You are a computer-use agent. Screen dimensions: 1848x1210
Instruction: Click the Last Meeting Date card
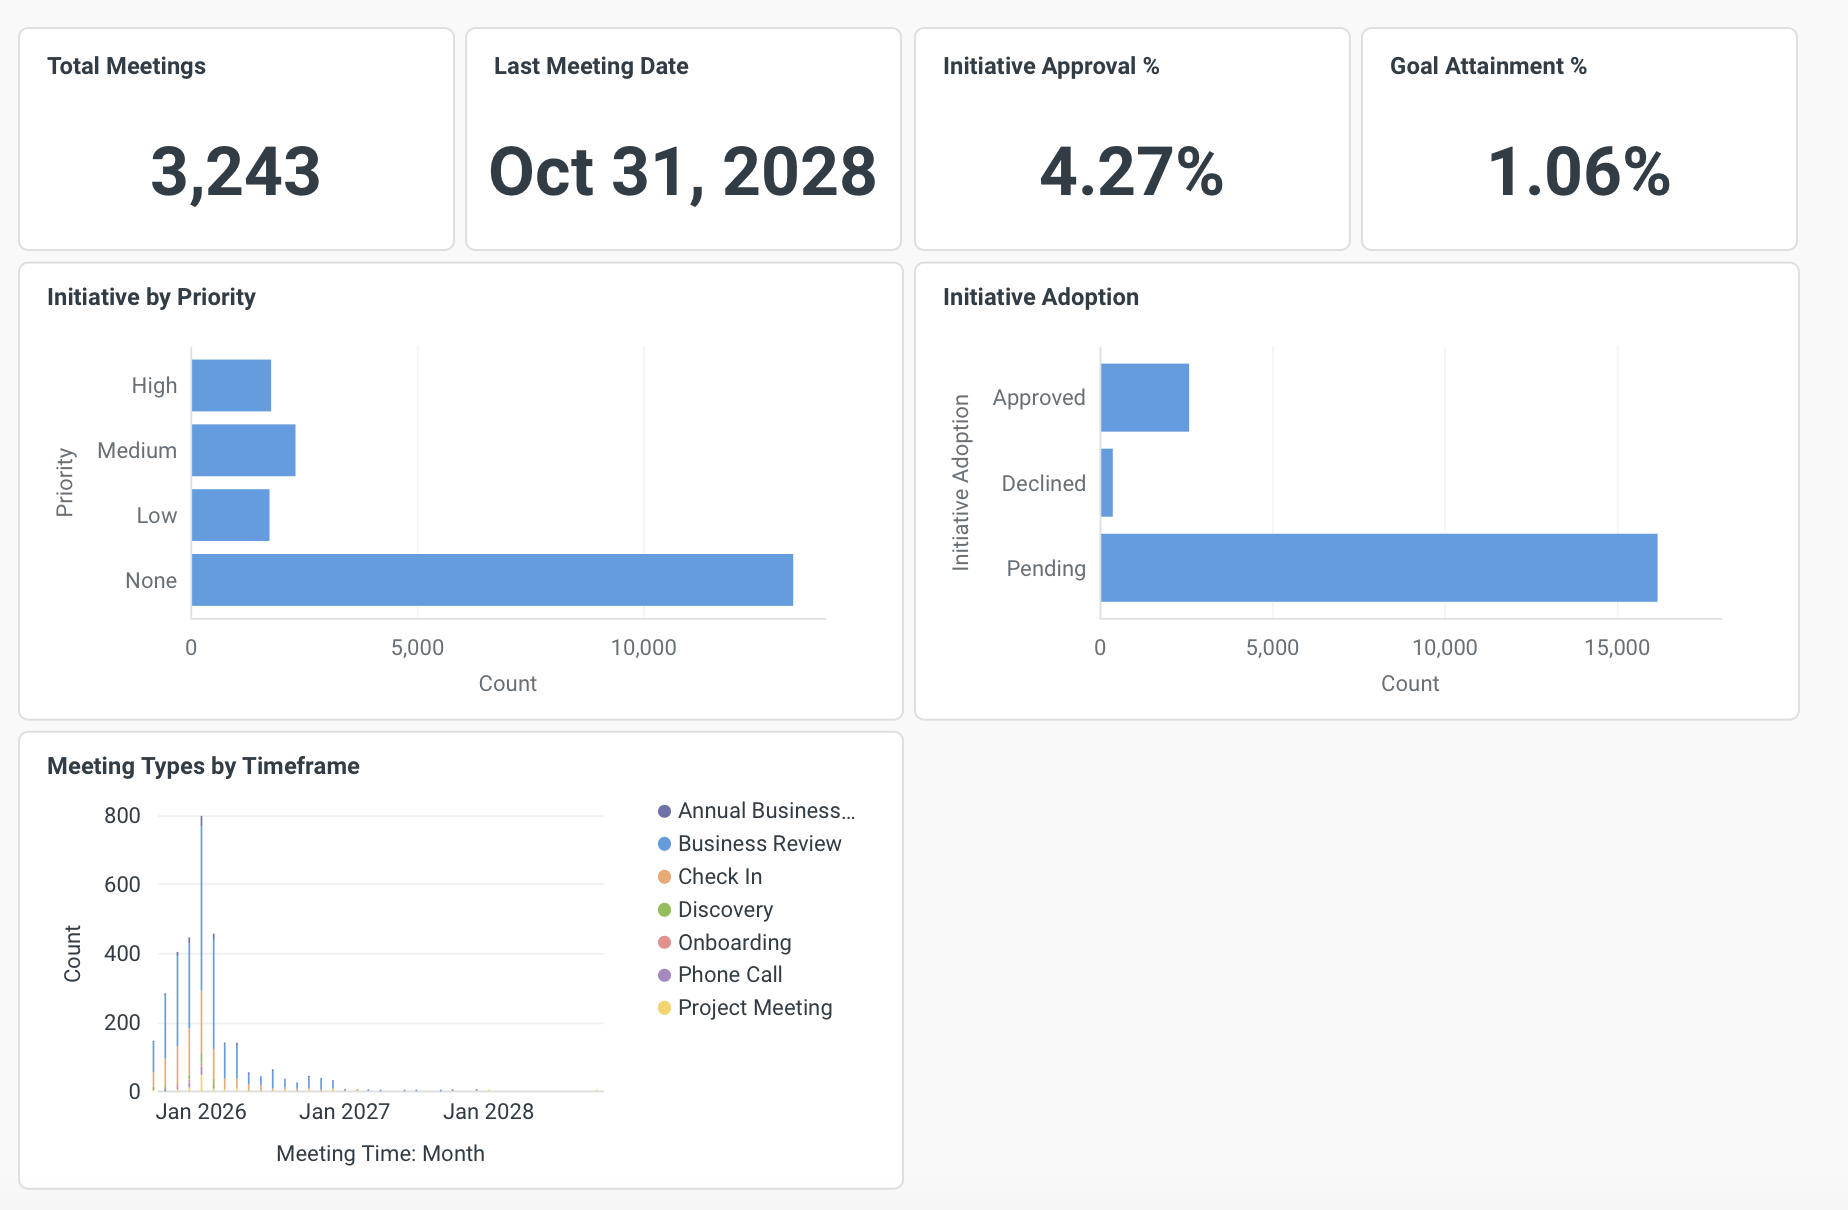[x=683, y=139]
